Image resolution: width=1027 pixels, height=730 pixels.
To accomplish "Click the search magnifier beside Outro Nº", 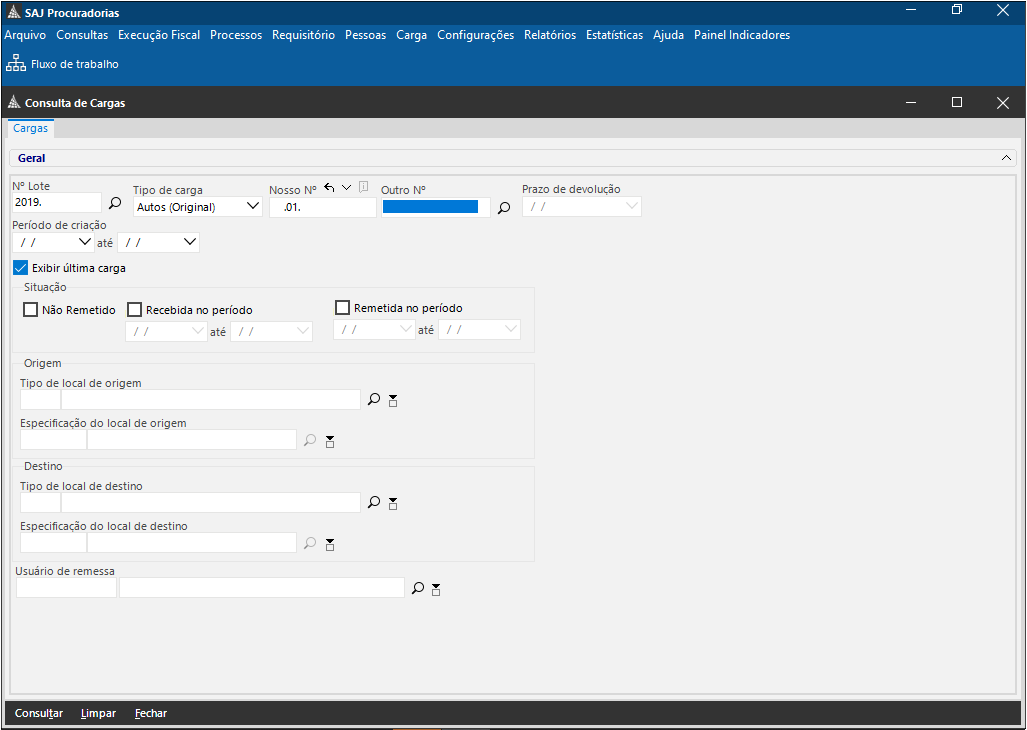I will coord(504,208).
